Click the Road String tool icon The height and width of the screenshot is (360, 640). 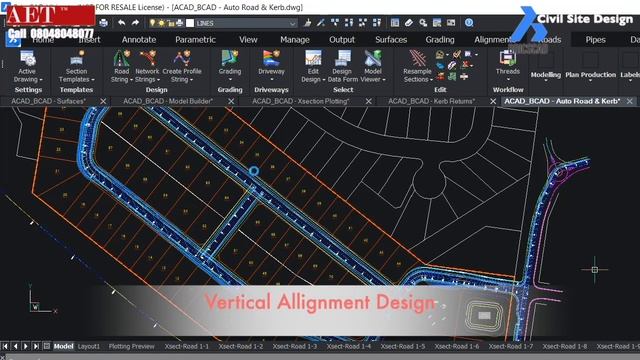pyautogui.click(x=121, y=58)
